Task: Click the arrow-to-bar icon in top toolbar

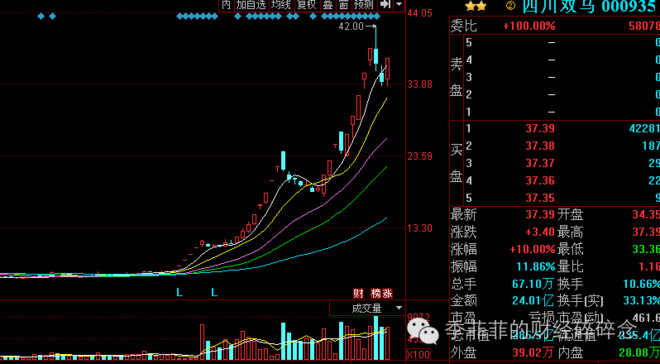Action: pos(385,5)
